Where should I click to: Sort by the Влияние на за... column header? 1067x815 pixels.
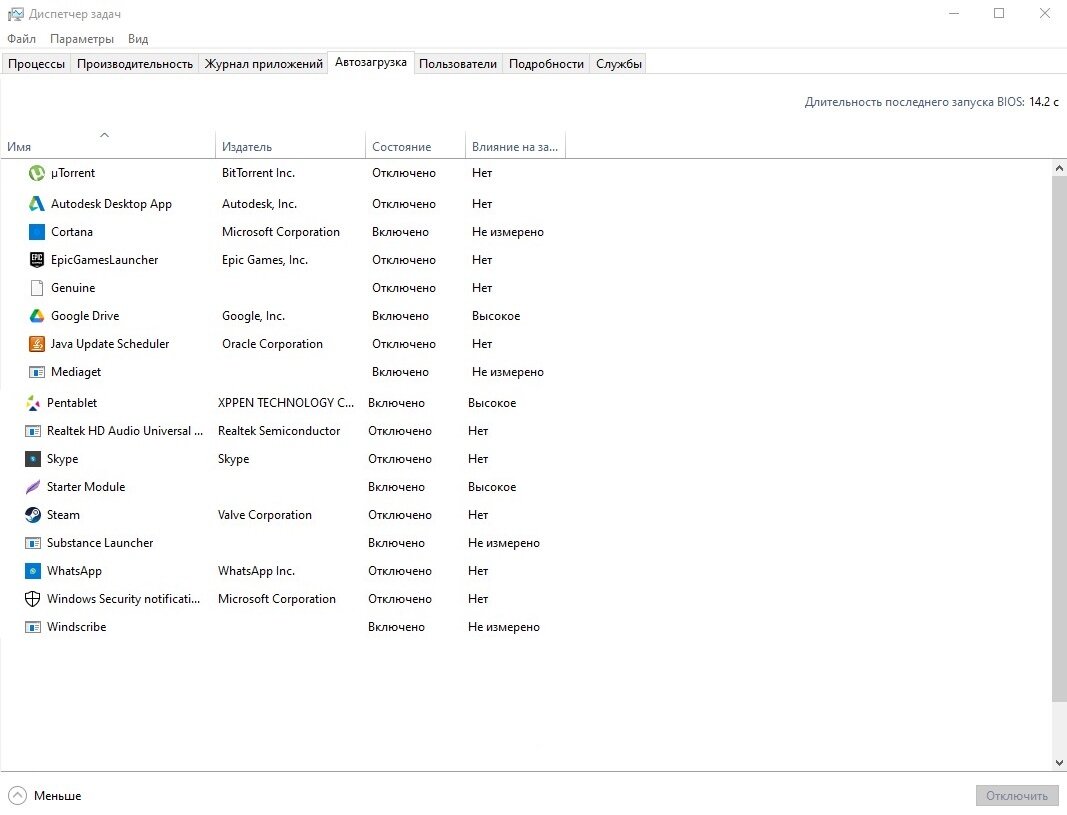pos(515,147)
